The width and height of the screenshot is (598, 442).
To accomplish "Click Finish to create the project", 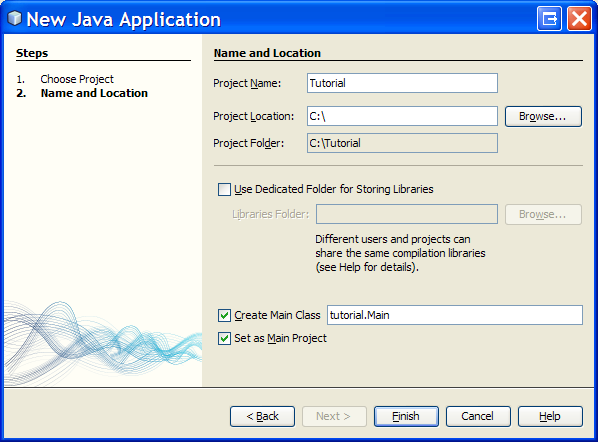I will click(x=406, y=416).
